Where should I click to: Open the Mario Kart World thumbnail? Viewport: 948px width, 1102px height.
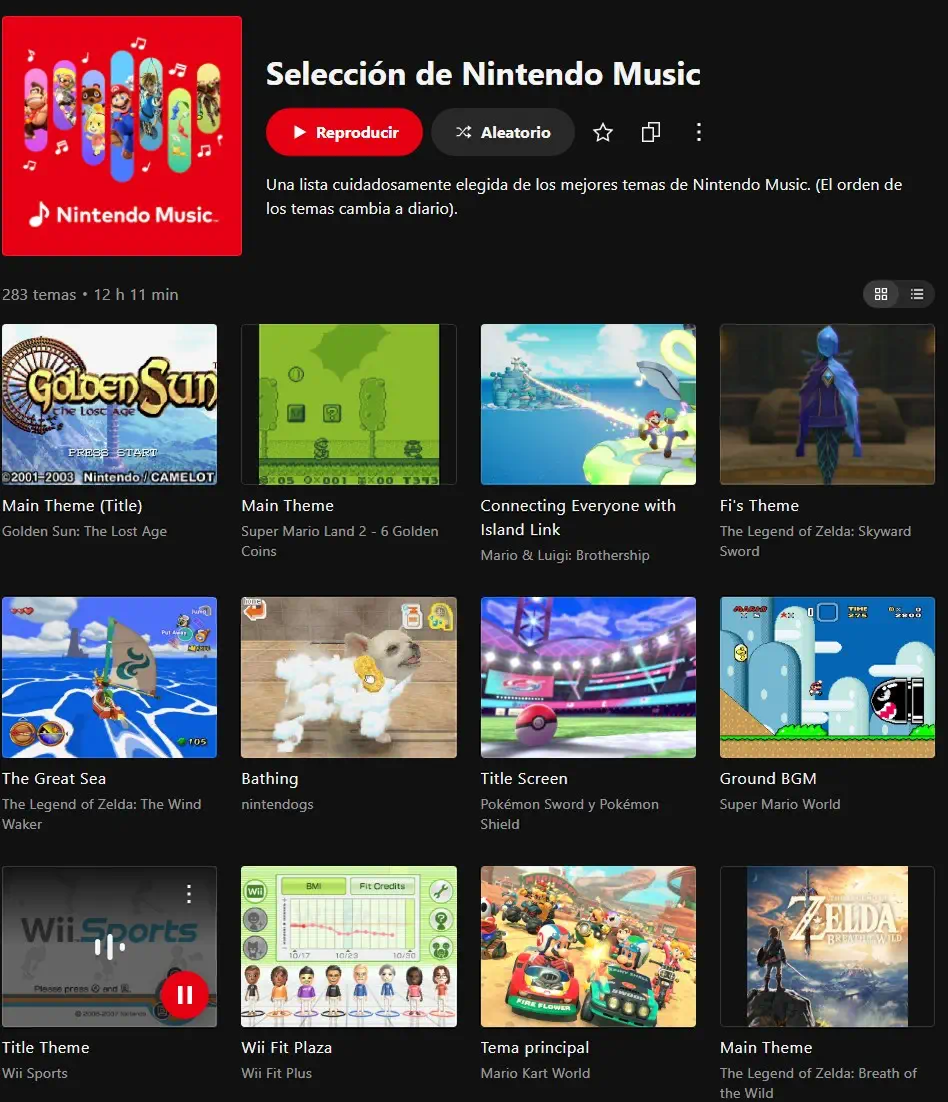[588, 947]
